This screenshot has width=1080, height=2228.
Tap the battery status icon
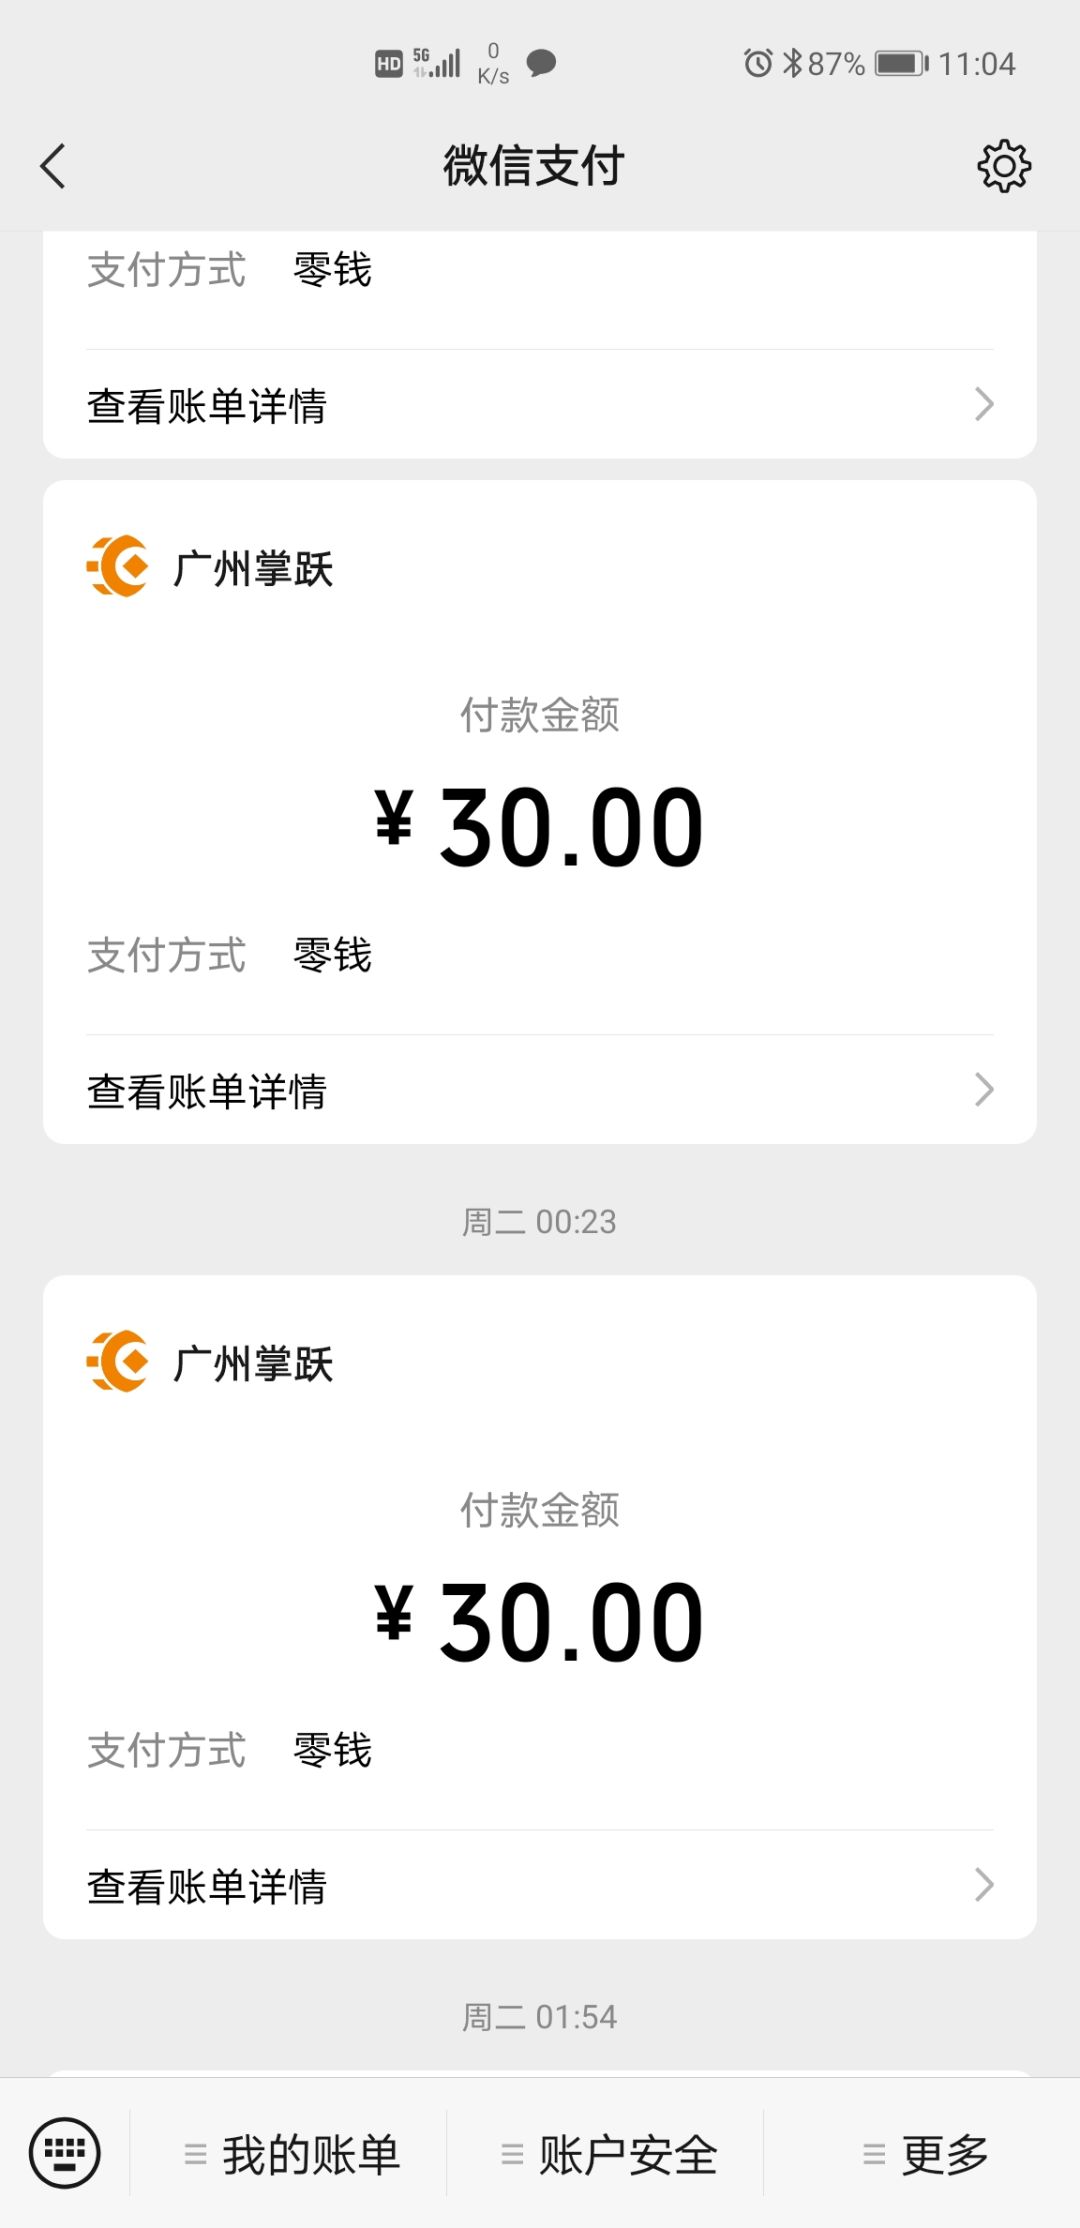pyautogui.click(x=901, y=64)
